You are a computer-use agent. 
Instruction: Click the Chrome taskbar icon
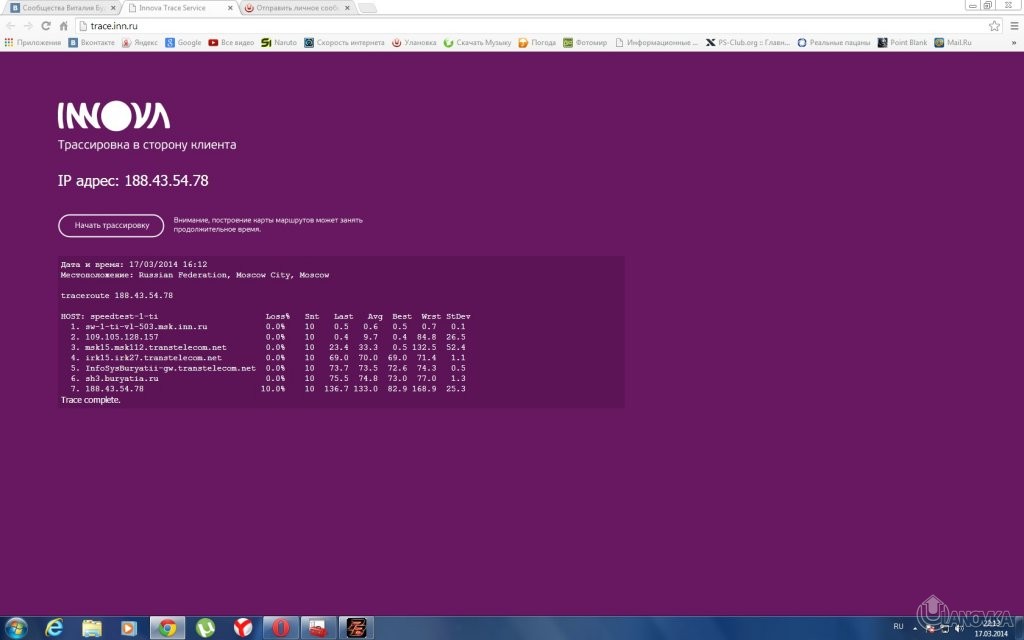168,628
